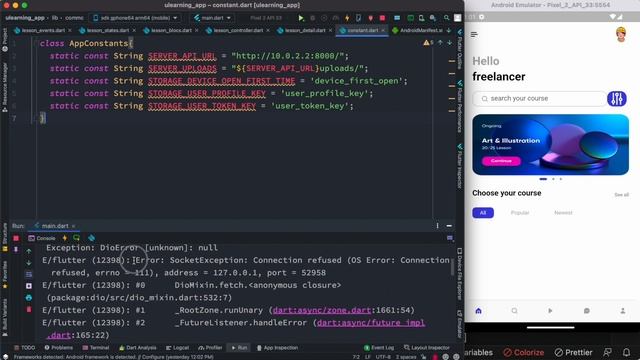Stop process via red square in Run panel

pos(16,238)
